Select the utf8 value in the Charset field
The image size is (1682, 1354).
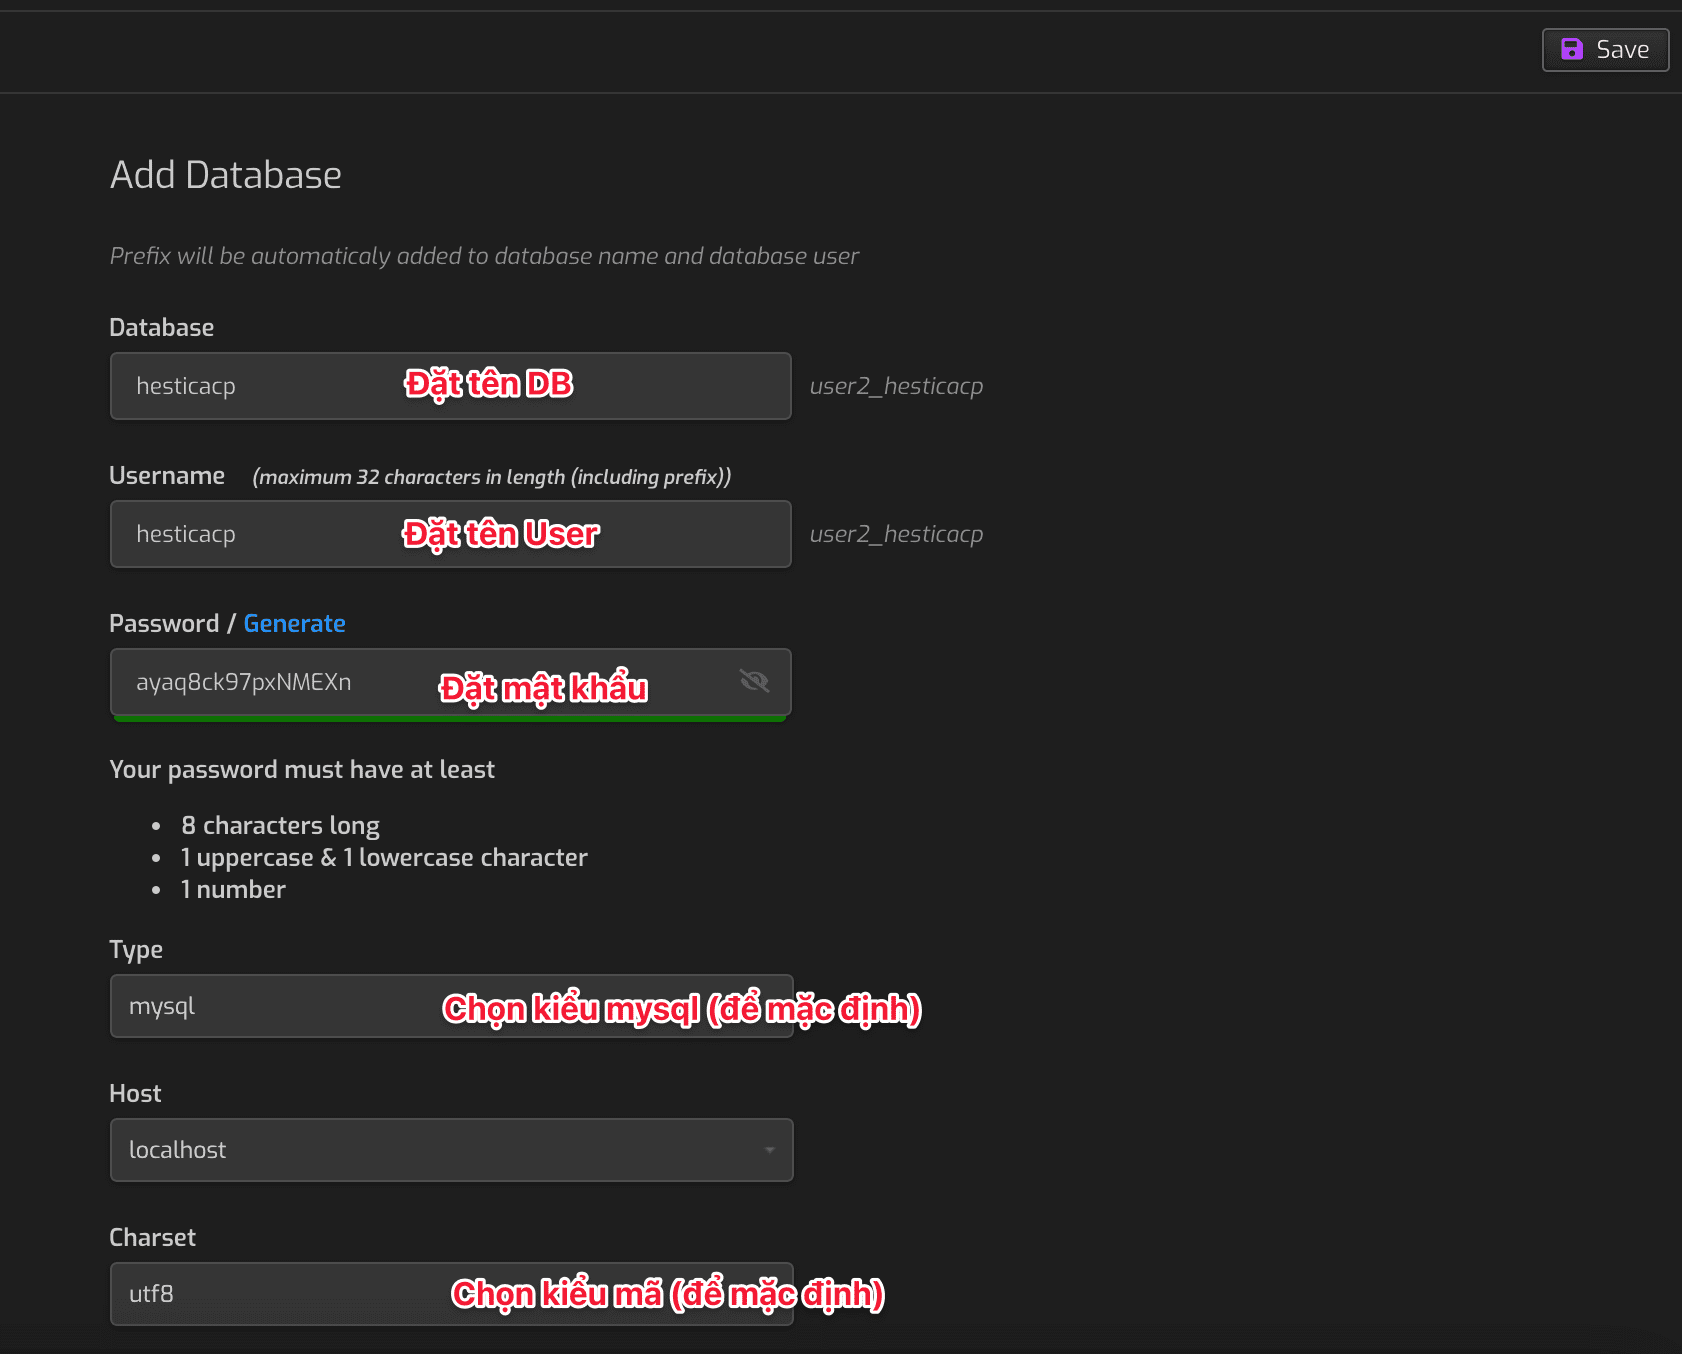tap(150, 1293)
